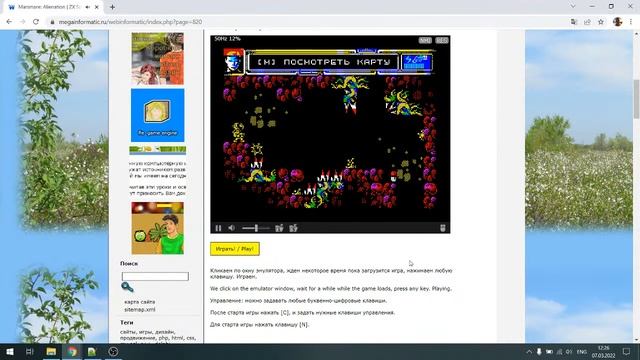640x360 pixels.
Task: Click the first small badge atop emulator screen
Action: 425,40
